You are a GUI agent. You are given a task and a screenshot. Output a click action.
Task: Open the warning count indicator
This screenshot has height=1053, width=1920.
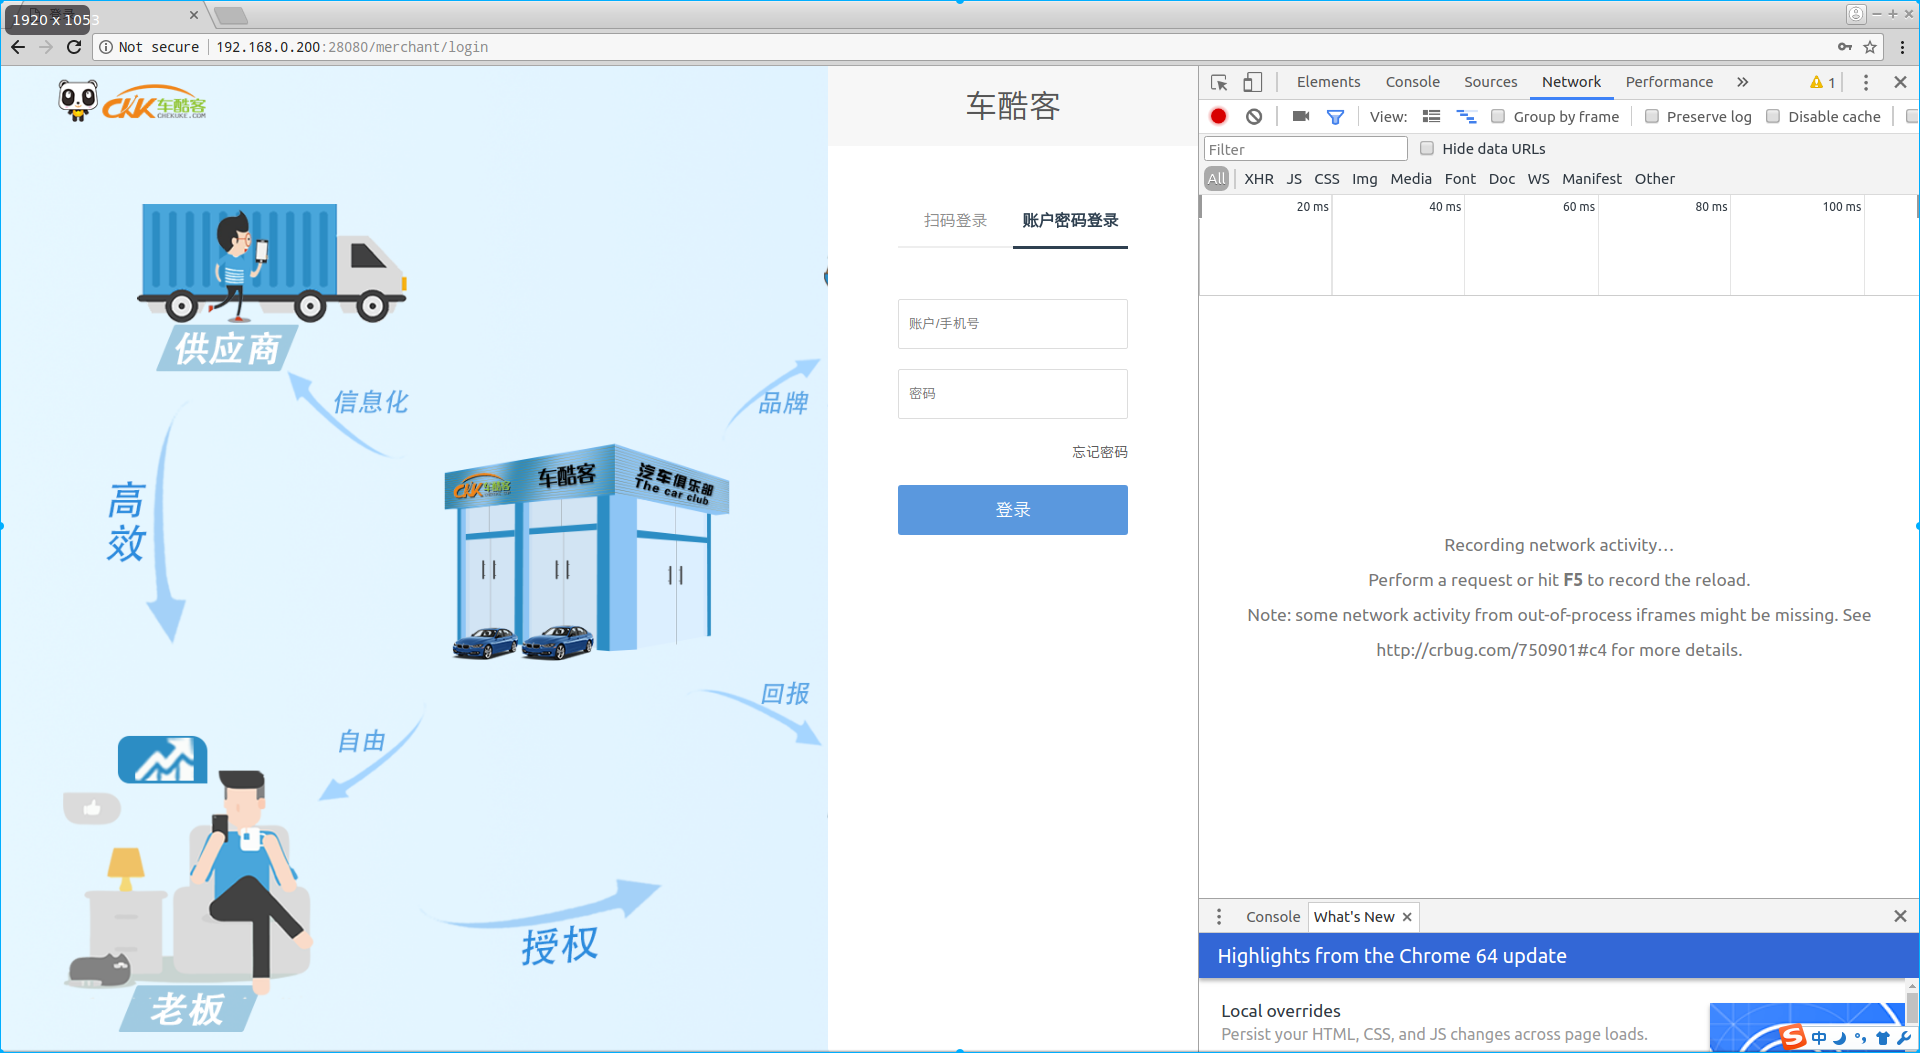pos(1823,82)
